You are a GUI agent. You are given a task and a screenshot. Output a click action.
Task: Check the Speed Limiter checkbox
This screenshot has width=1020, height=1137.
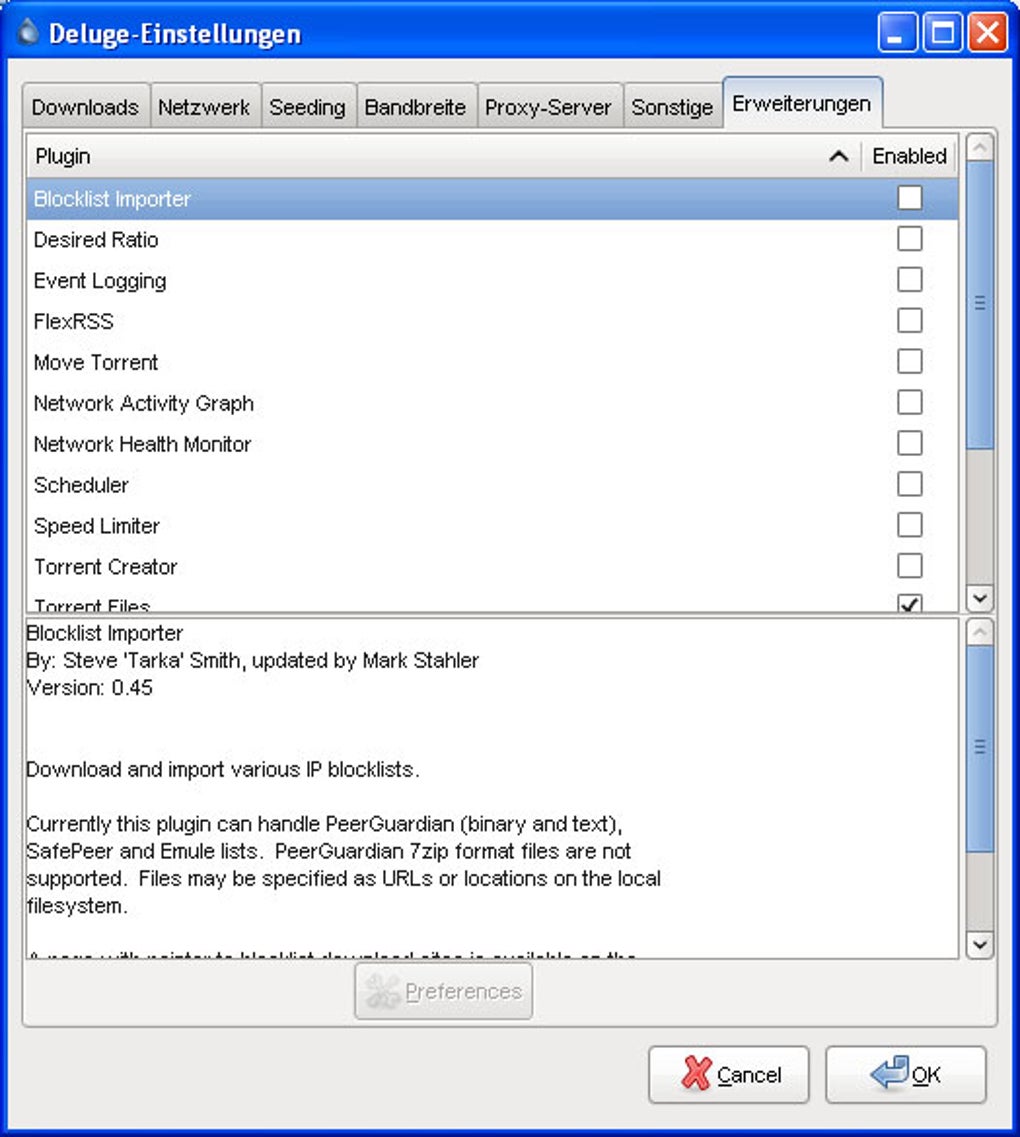pyautogui.click(x=910, y=525)
